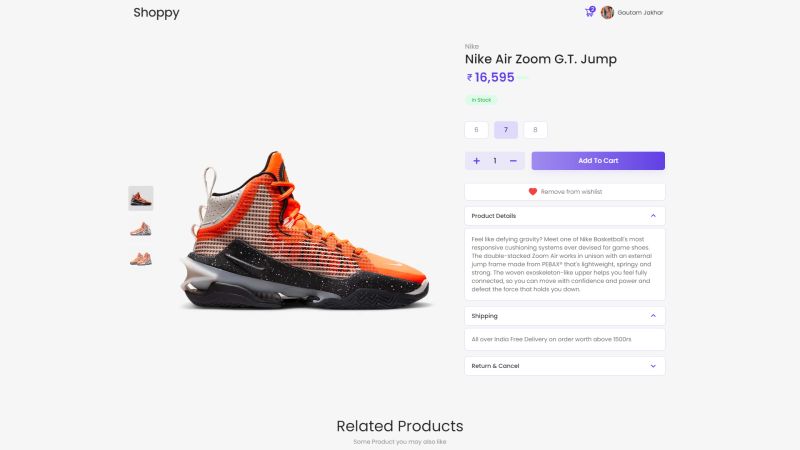This screenshot has height=450, width=800.
Task: Click the main shoe product image
Action: [x=305, y=230]
